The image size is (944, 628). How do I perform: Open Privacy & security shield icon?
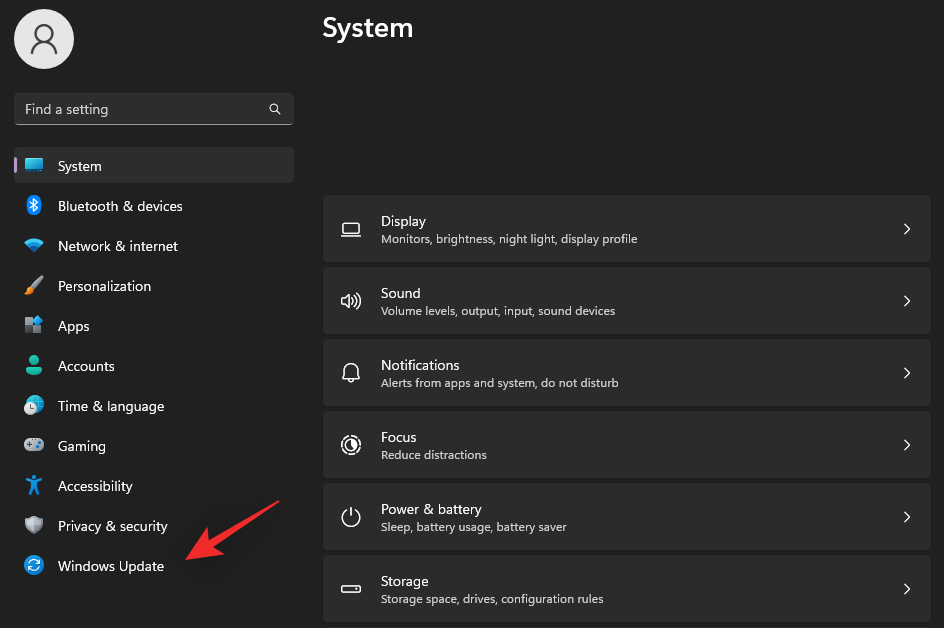pyautogui.click(x=33, y=526)
